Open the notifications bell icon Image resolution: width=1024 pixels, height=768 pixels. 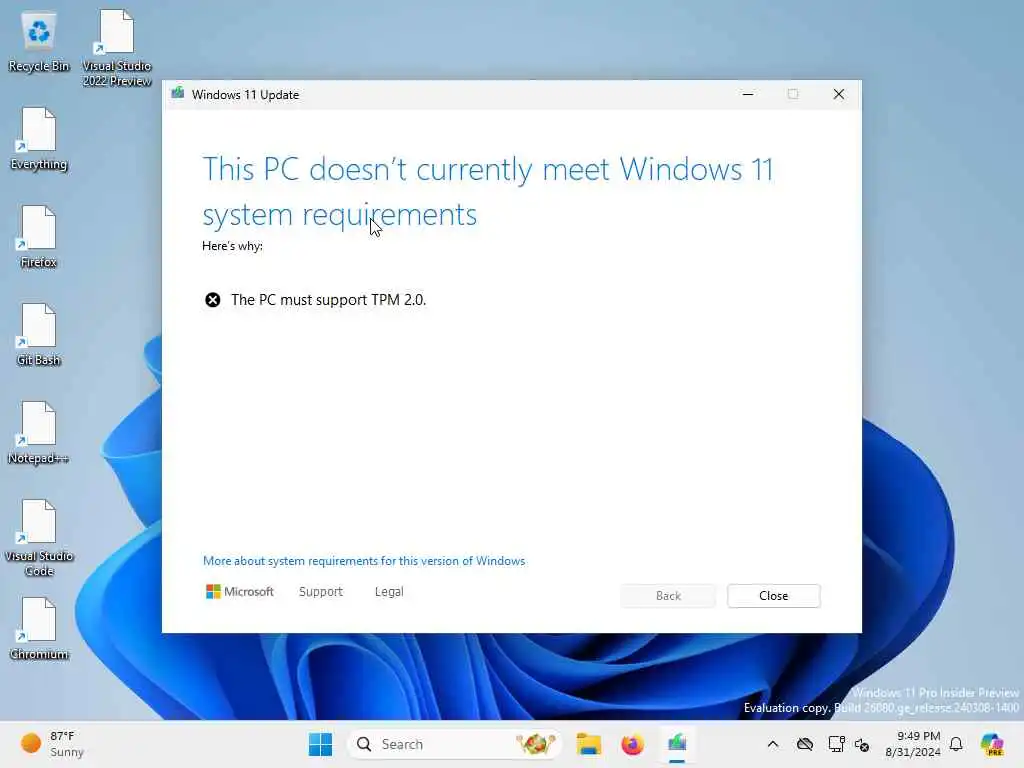(x=956, y=744)
